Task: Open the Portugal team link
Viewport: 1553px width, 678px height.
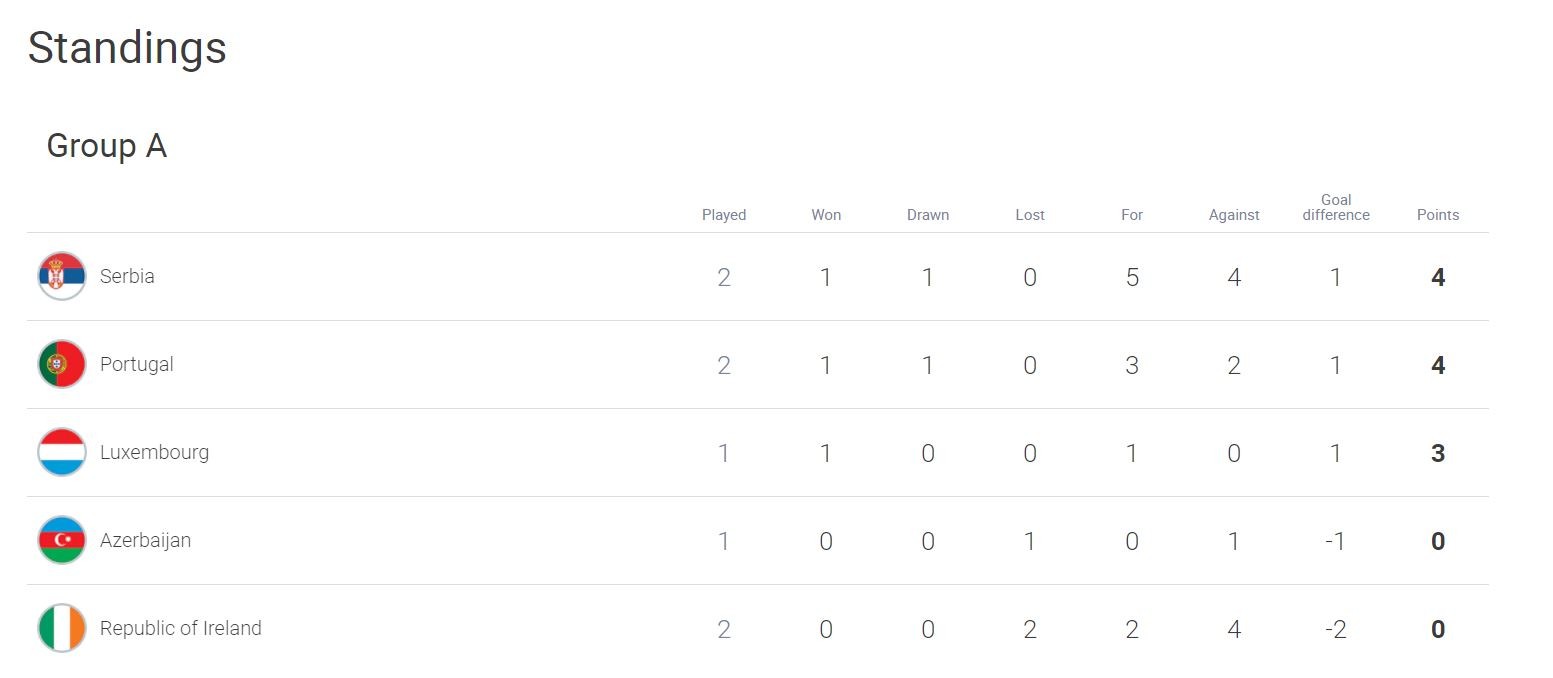Action: pyautogui.click(x=137, y=364)
